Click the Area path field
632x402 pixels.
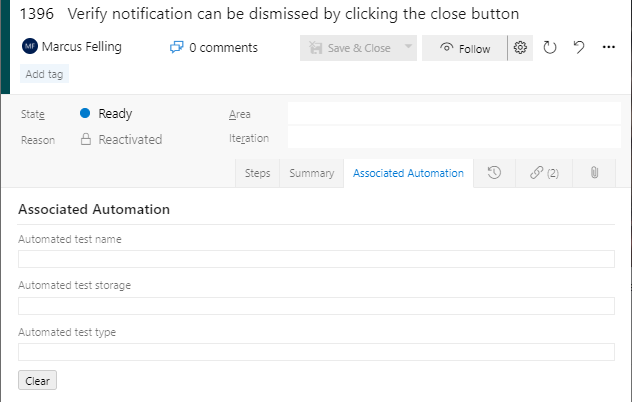(x=454, y=114)
